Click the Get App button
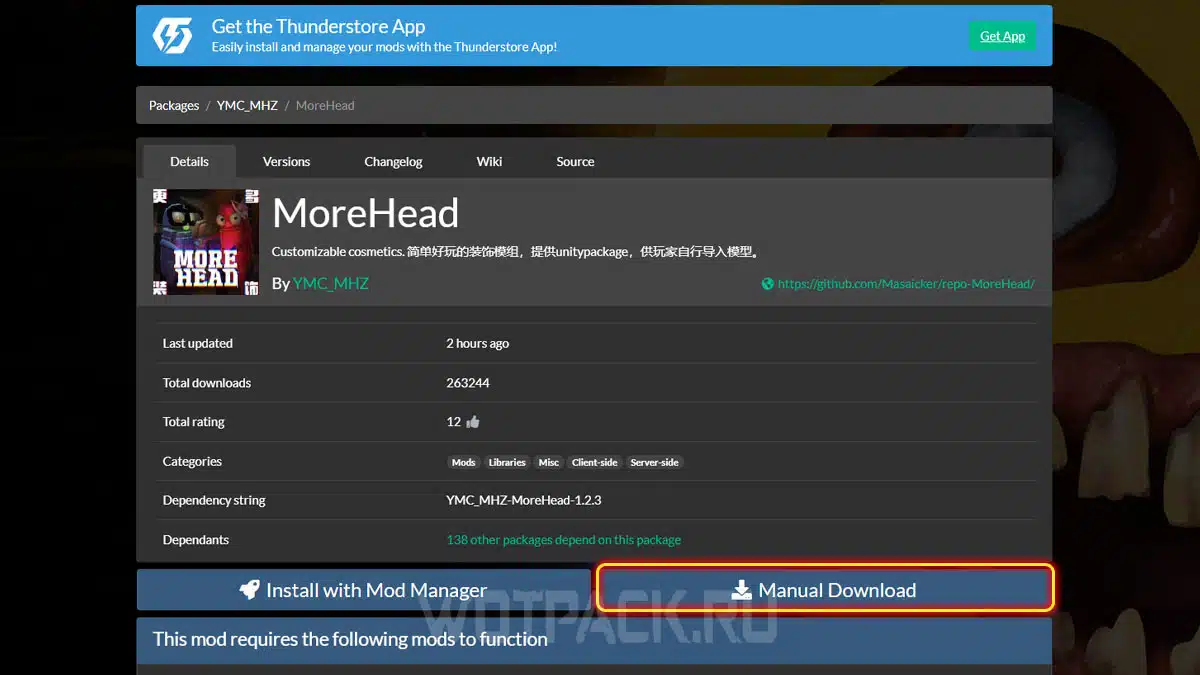This screenshot has width=1200, height=675. click(1002, 36)
